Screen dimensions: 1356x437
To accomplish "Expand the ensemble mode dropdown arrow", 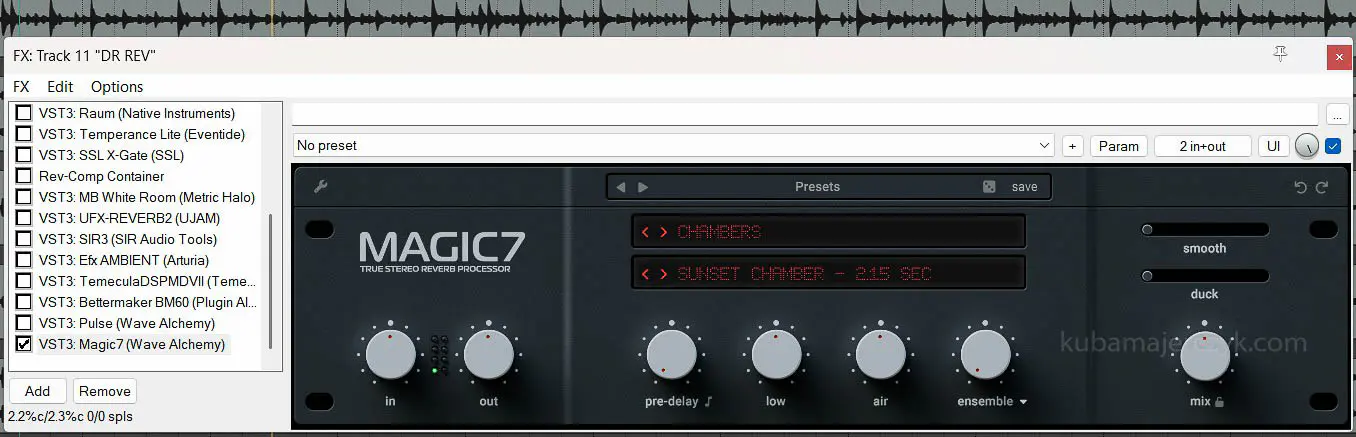I will point(1023,402).
